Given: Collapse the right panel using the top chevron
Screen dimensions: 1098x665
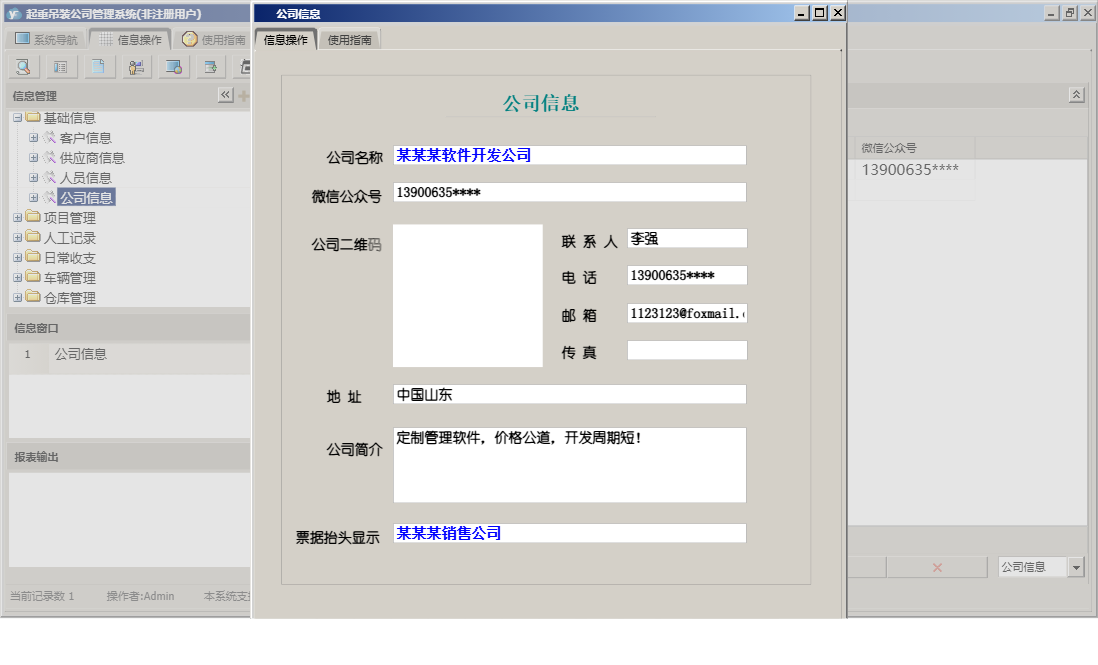Looking at the screenshot, I should point(1077,93).
